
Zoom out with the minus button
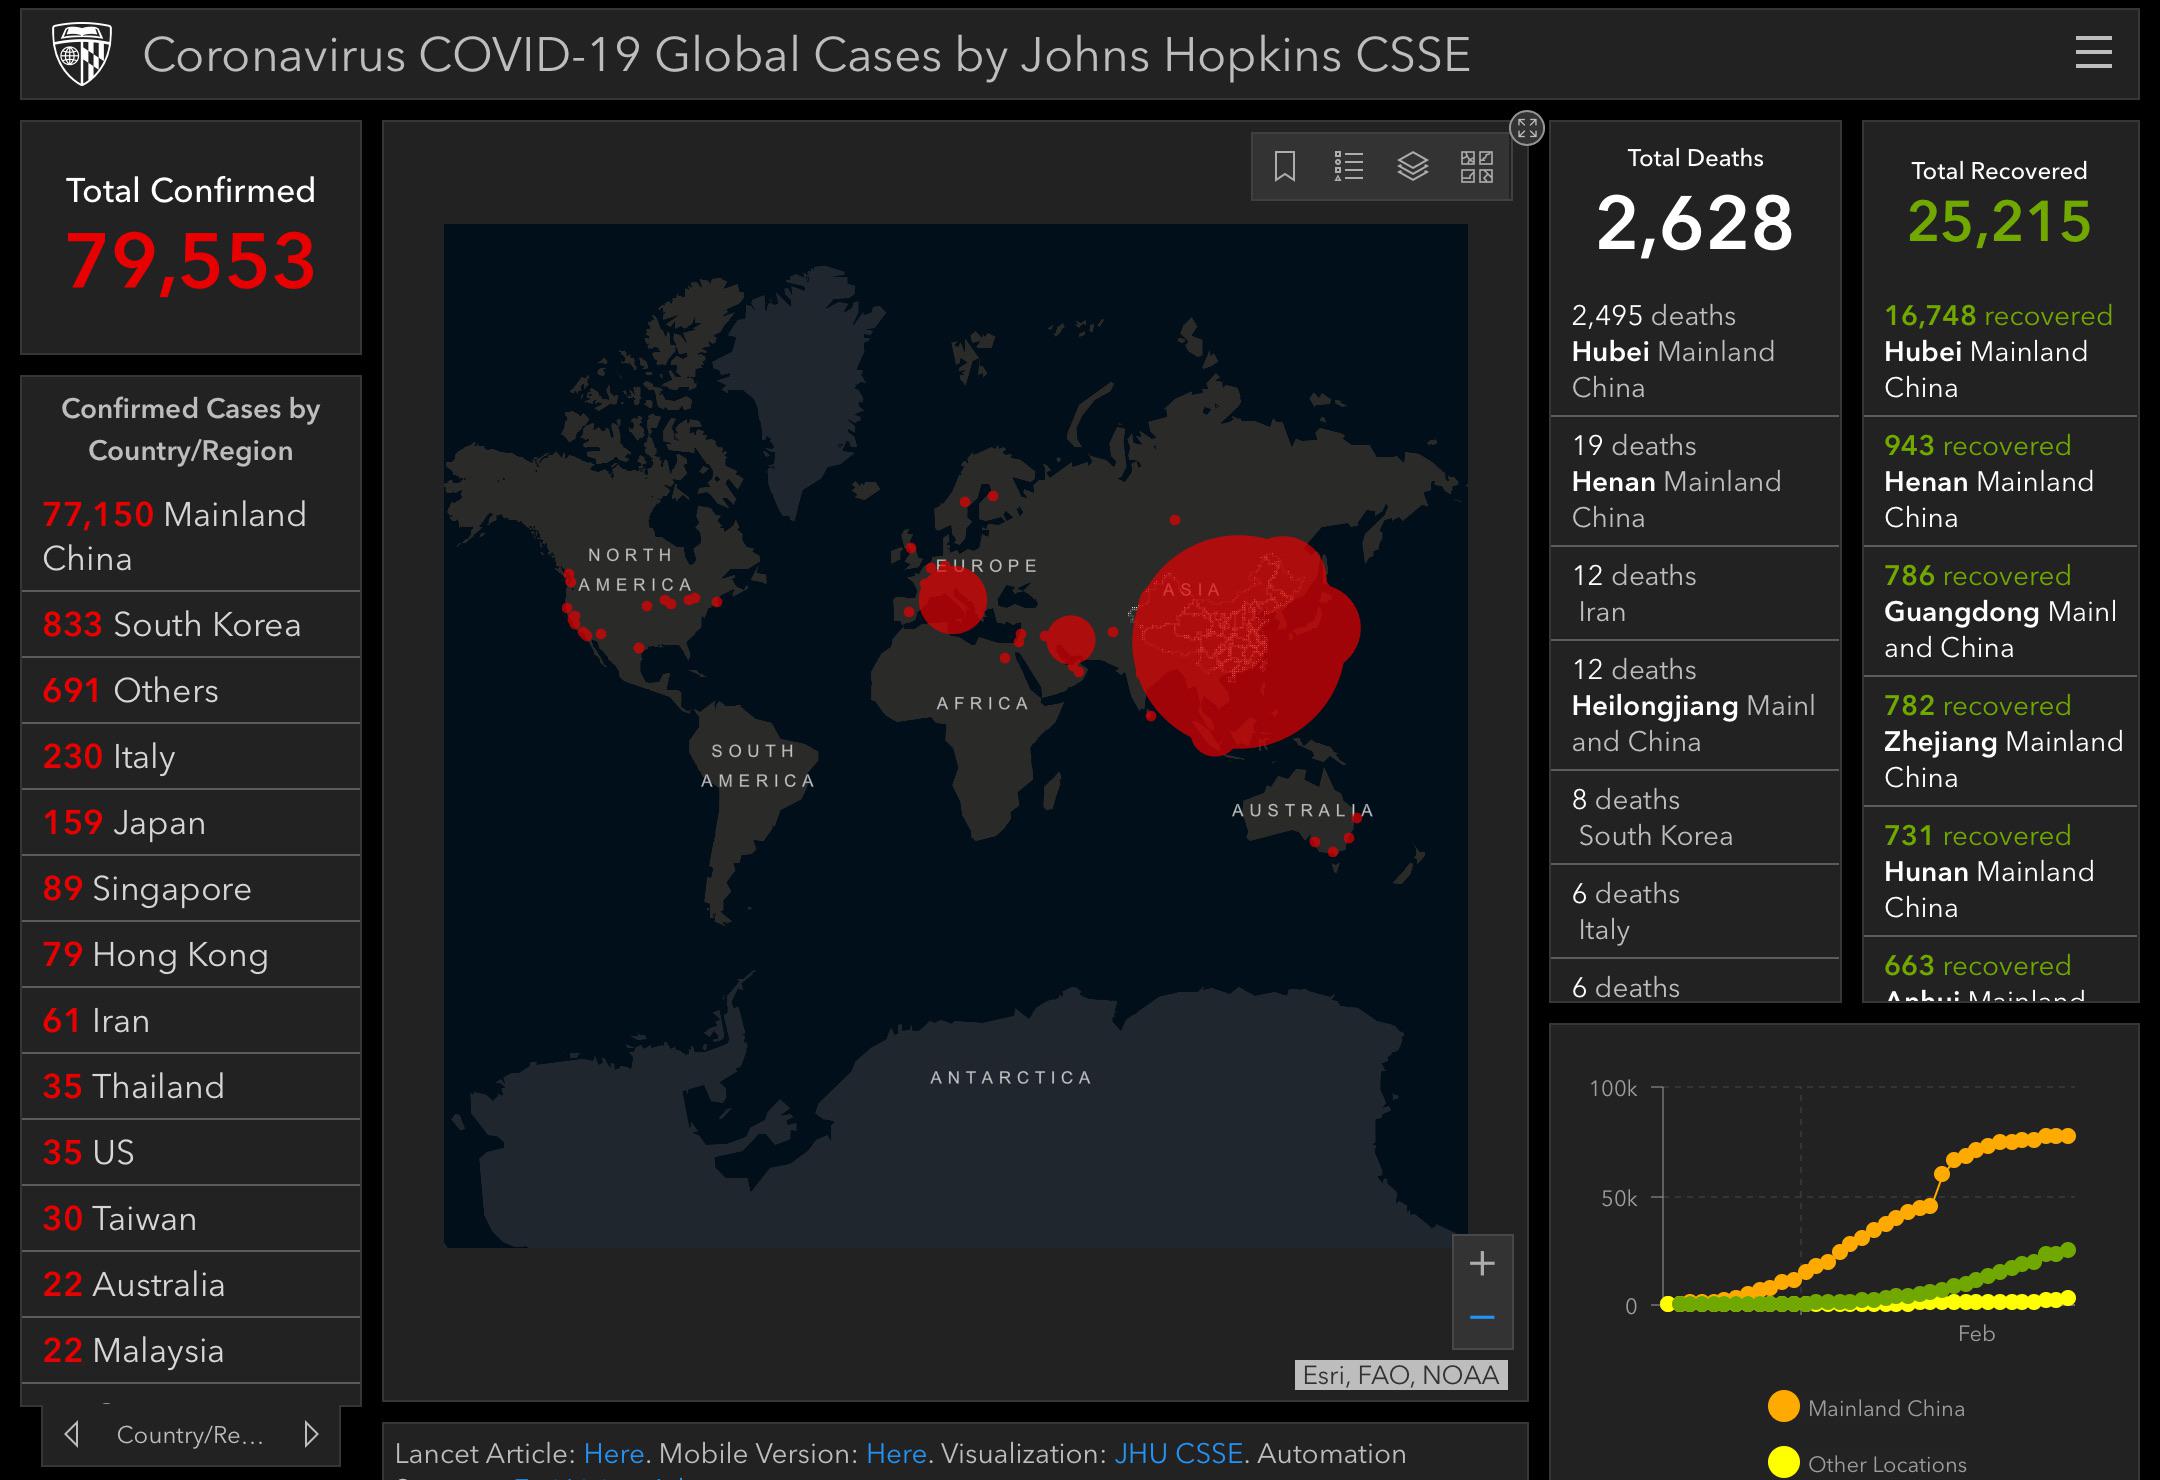[x=1482, y=1318]
